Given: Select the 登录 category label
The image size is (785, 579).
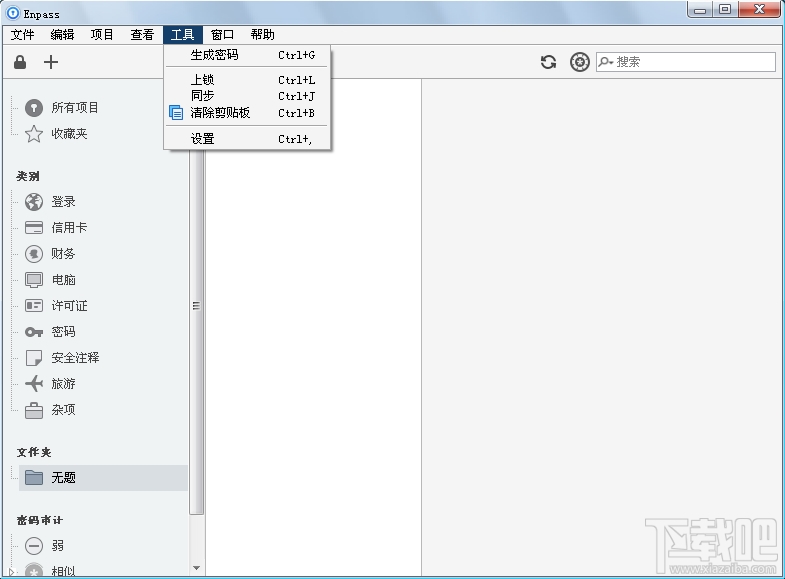Looking at the screenshot, I should click(x=64, y=202).
